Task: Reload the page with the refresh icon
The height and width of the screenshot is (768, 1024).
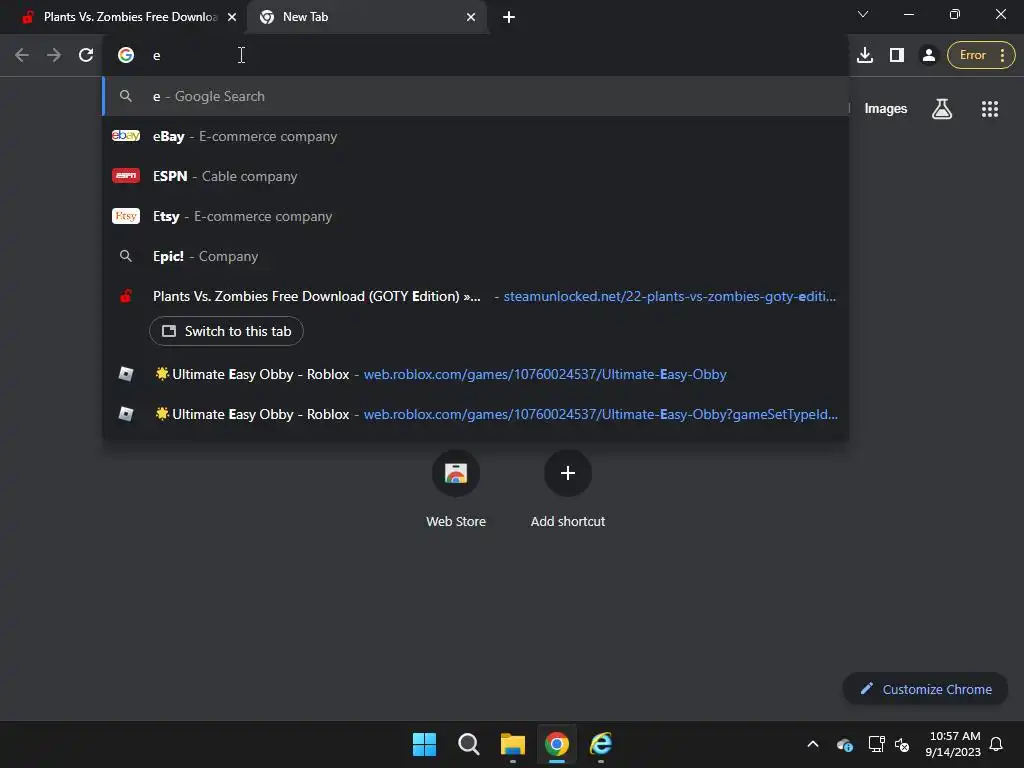Action: coord(86,56)
